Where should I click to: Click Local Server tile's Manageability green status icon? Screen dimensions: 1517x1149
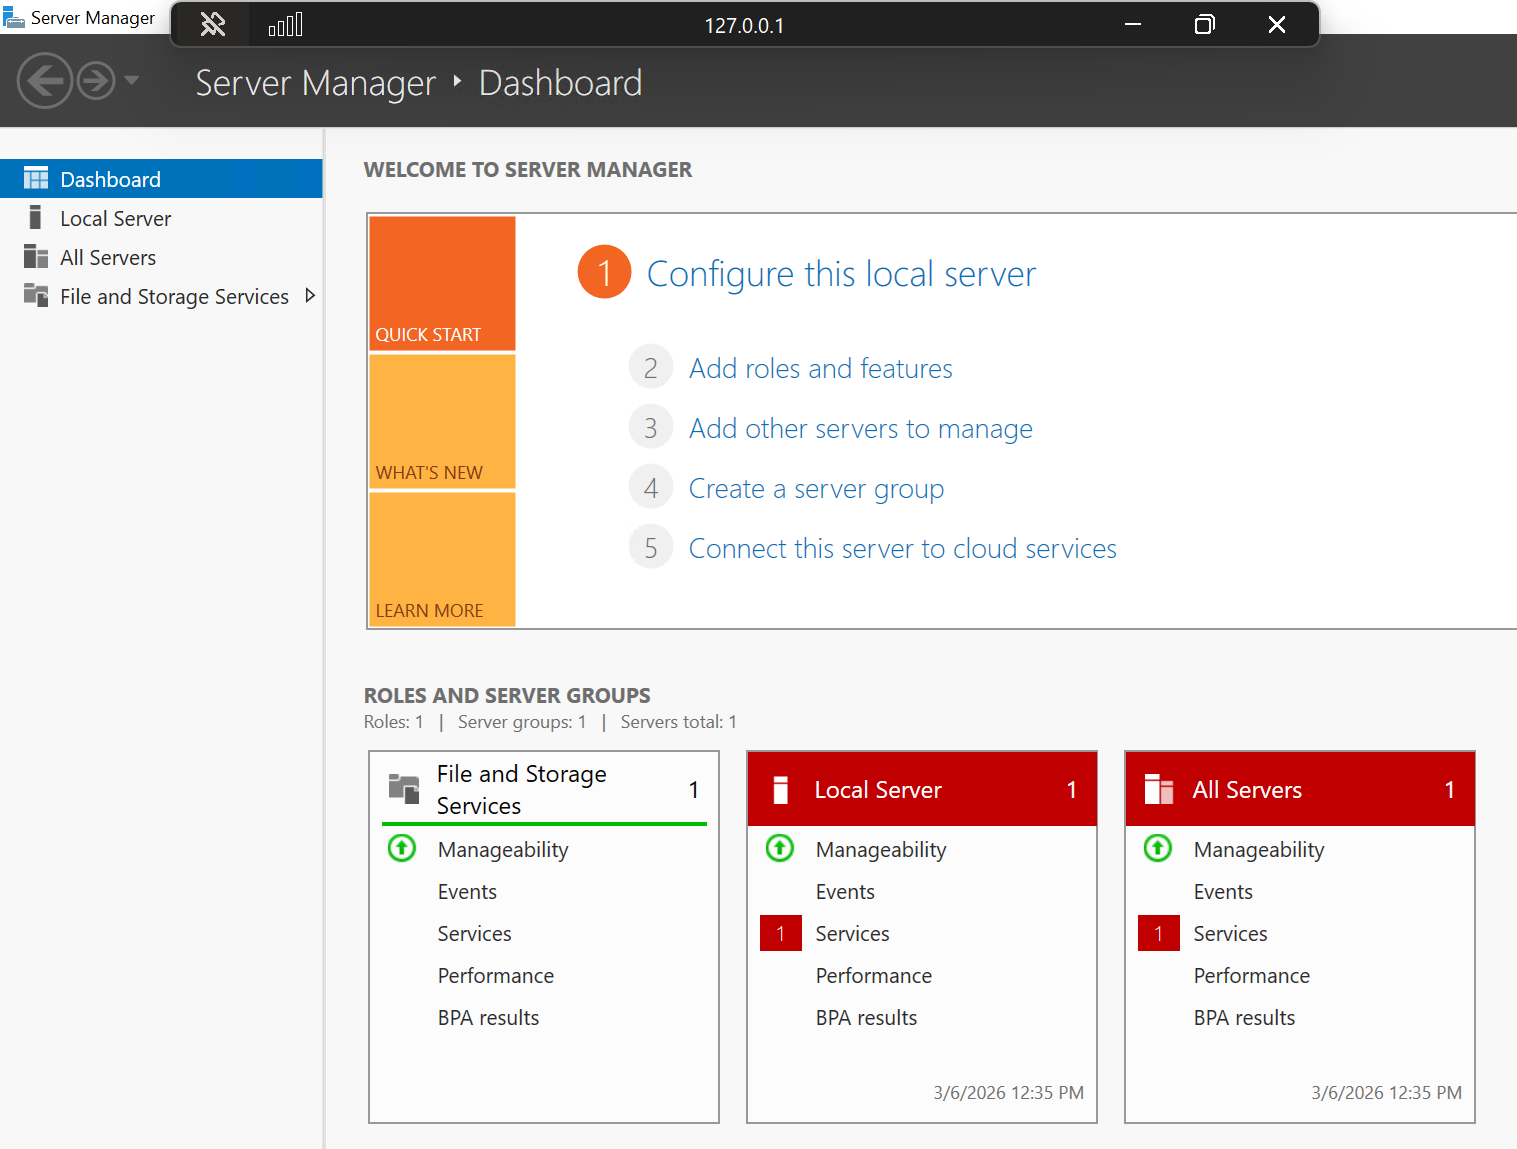tap(780, 849)
